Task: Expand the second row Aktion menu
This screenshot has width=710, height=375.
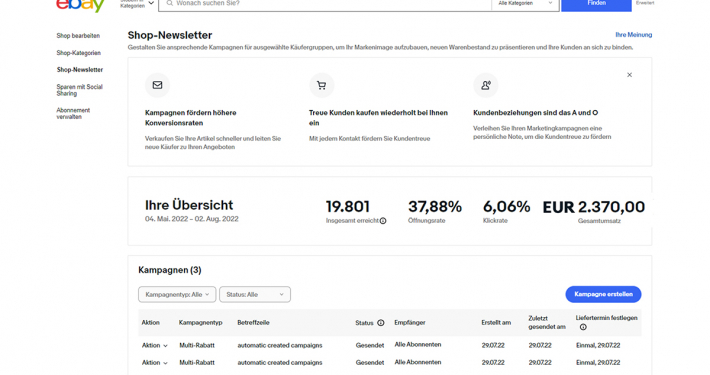Action: (x=154, y=363)
